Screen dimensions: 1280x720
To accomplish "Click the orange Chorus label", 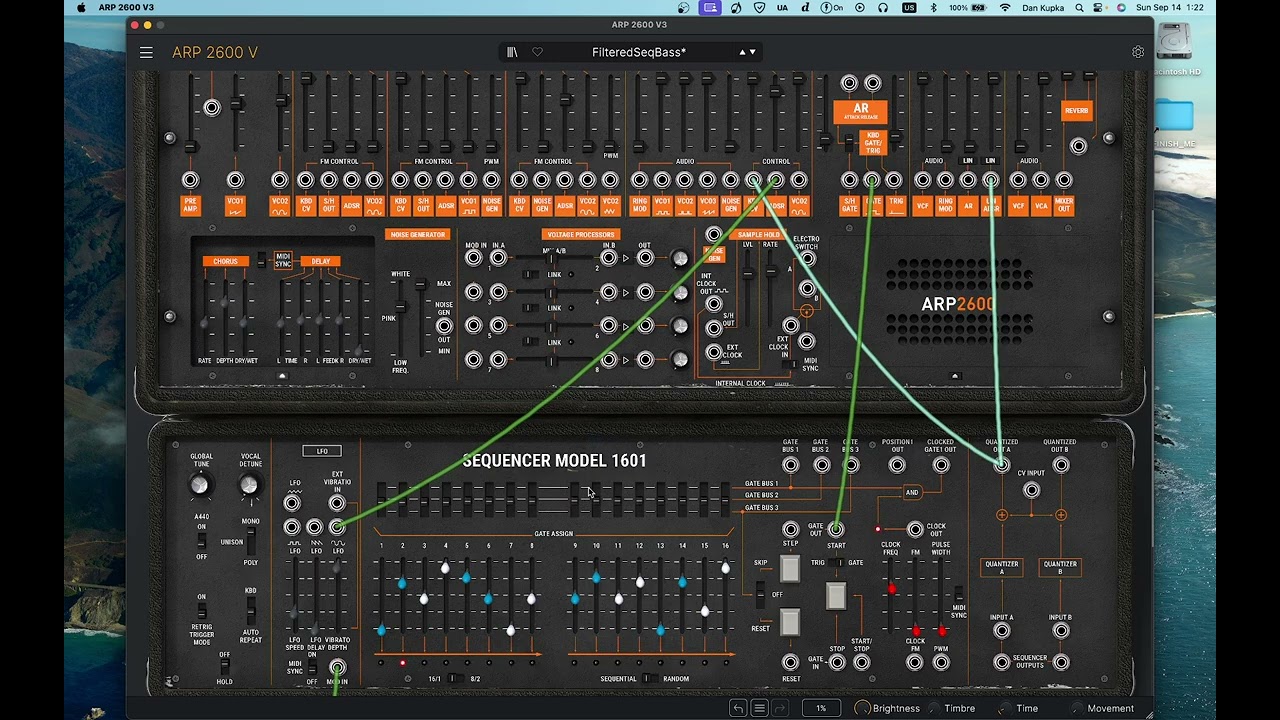I will click(225, 262).
